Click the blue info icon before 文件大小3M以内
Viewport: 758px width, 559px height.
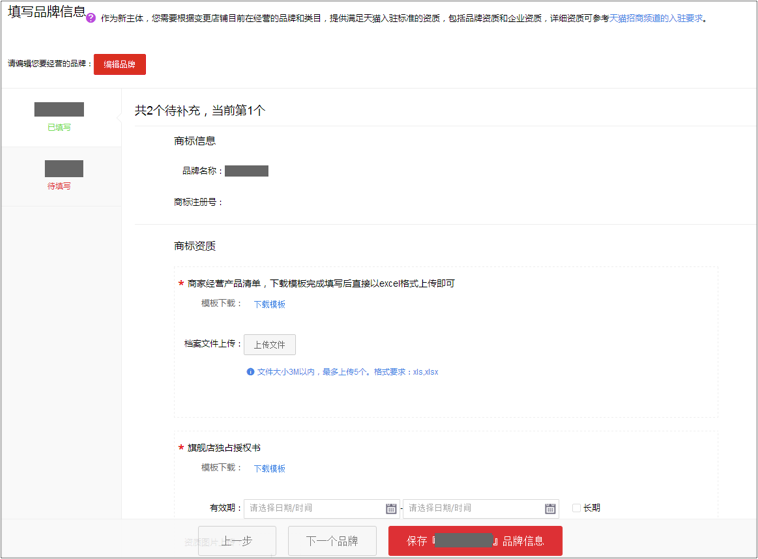250,372
